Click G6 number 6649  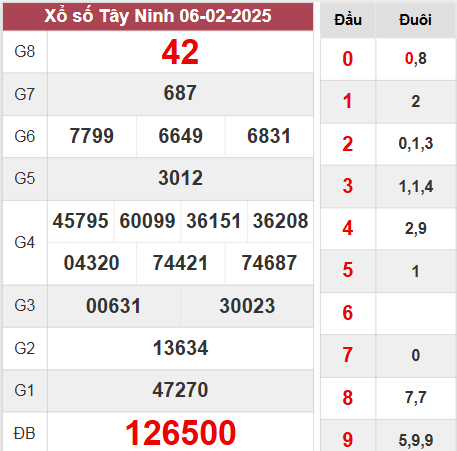[181, 136]
